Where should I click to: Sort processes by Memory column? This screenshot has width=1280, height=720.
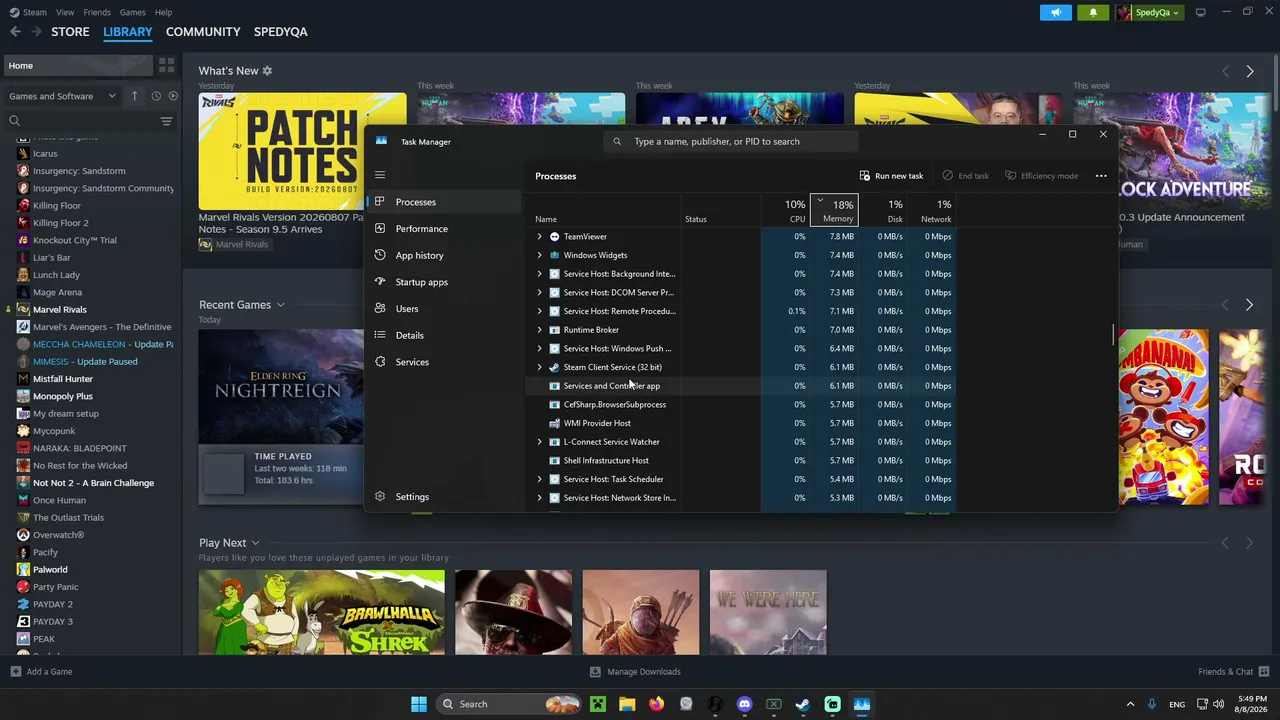834,210
